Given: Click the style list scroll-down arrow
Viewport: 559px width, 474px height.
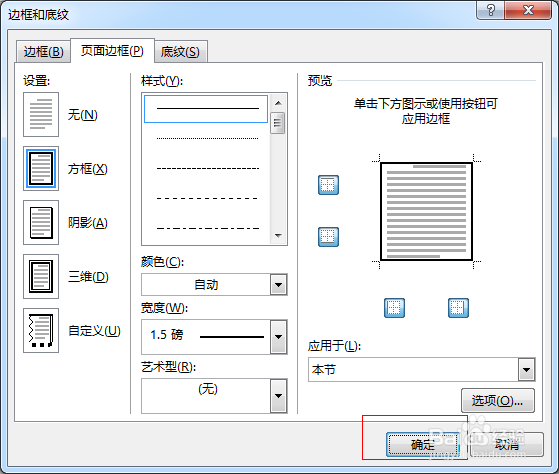Looking at the screenshot, I should pos(278,236).
